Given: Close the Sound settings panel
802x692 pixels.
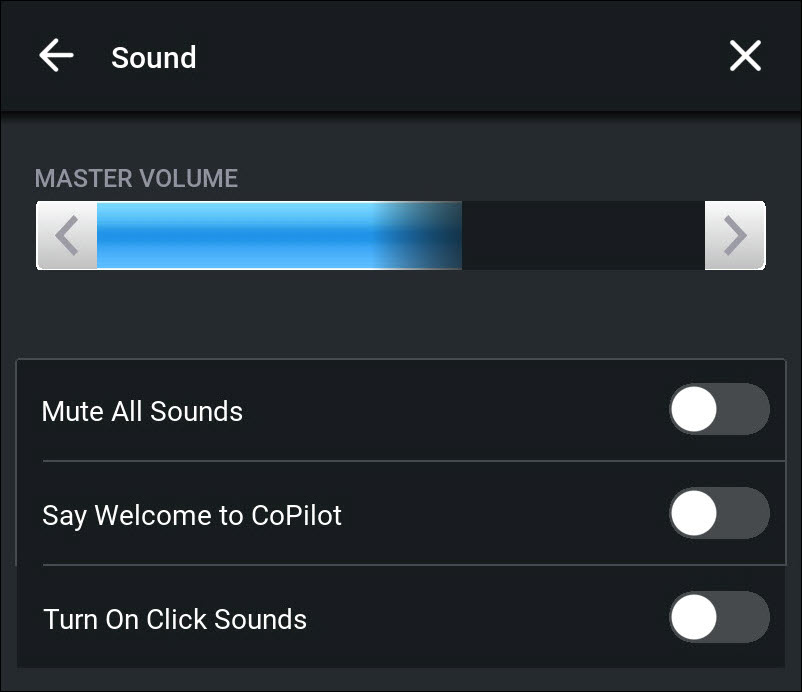Looking at the screenshot, I should [x=745, y=56].
